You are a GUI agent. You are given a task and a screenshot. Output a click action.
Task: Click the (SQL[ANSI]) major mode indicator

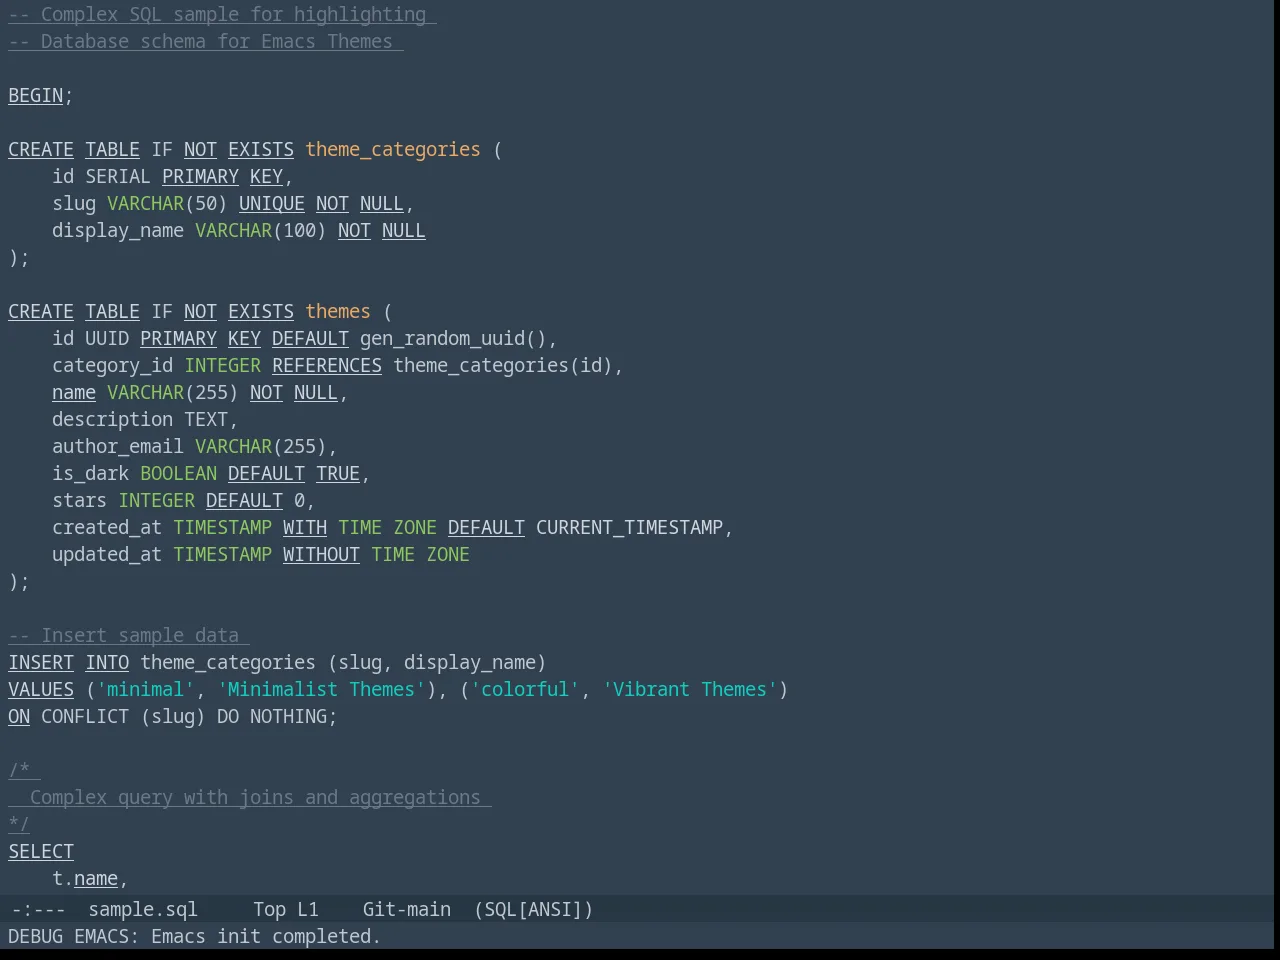pyautogui.click(x=533, y=910)
